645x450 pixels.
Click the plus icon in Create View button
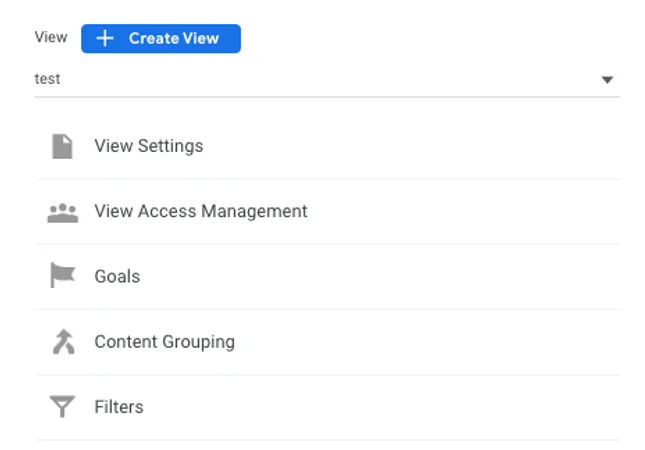104,38
